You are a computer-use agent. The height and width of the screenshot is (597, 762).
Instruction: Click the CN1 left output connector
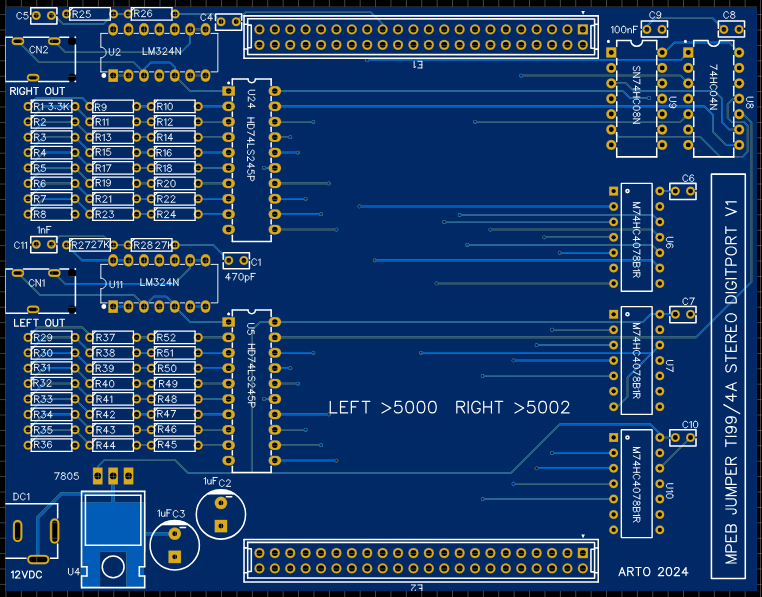point(38,291)
